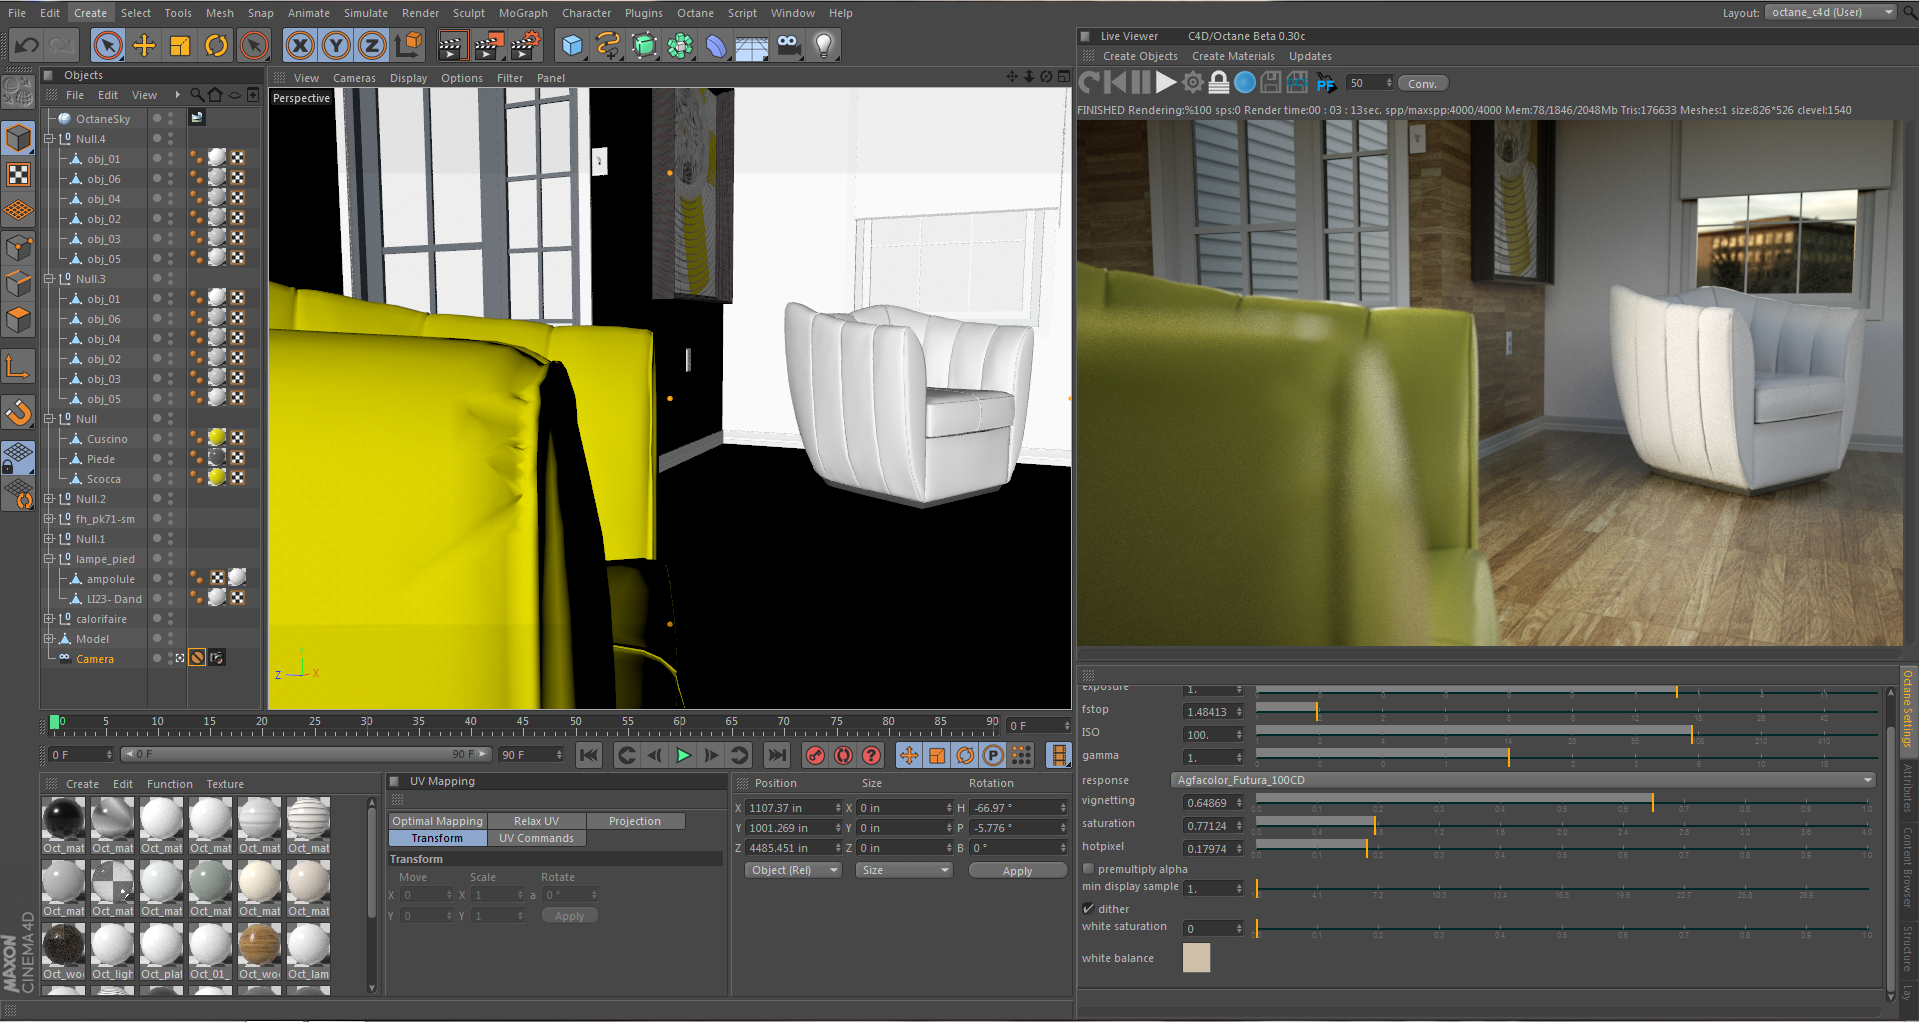This screenshot has height=1022, width=1919.
Task: Select the Move tool in top toolbar
Action: (144, 46)
